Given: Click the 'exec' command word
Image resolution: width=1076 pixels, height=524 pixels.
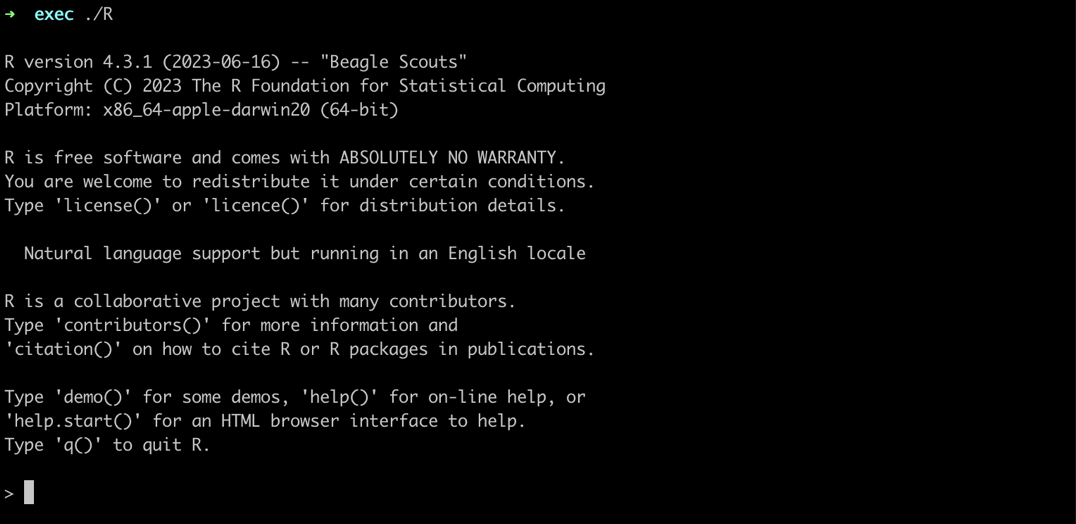Looking at the screenshot, I should [x=54, y=14].
